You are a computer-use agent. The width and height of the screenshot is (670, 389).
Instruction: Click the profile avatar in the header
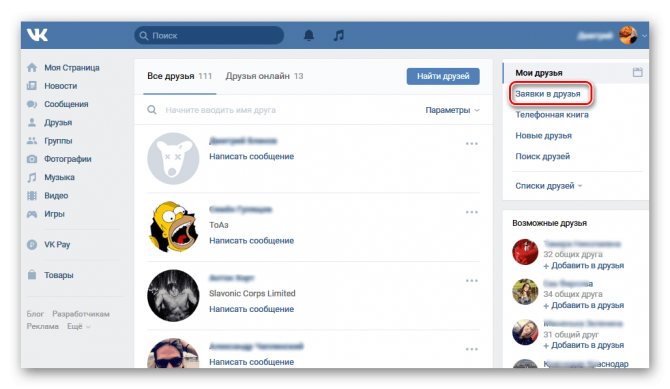click(628, 35)
